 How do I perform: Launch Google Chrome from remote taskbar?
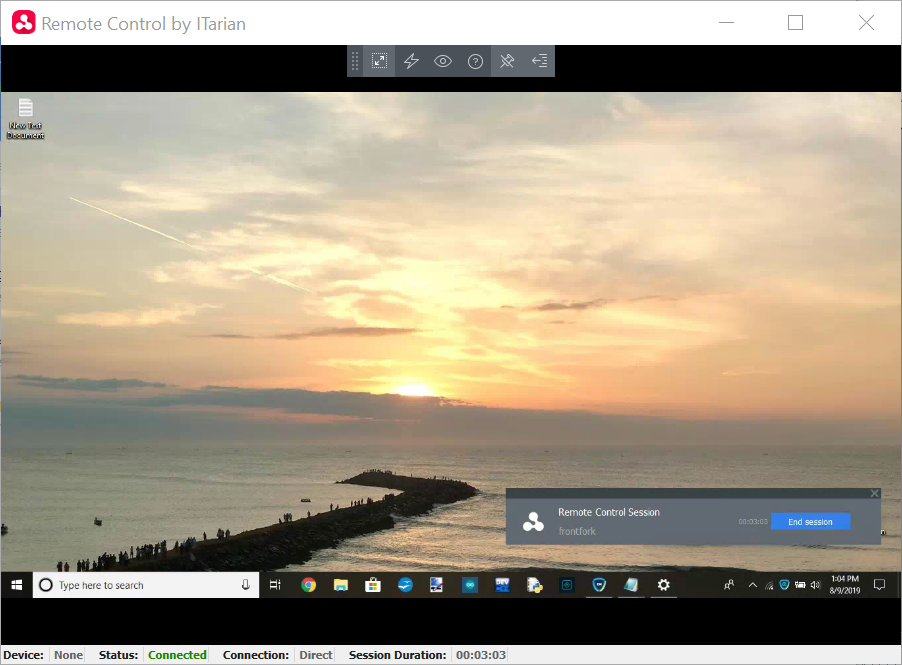tap(308, 585)
